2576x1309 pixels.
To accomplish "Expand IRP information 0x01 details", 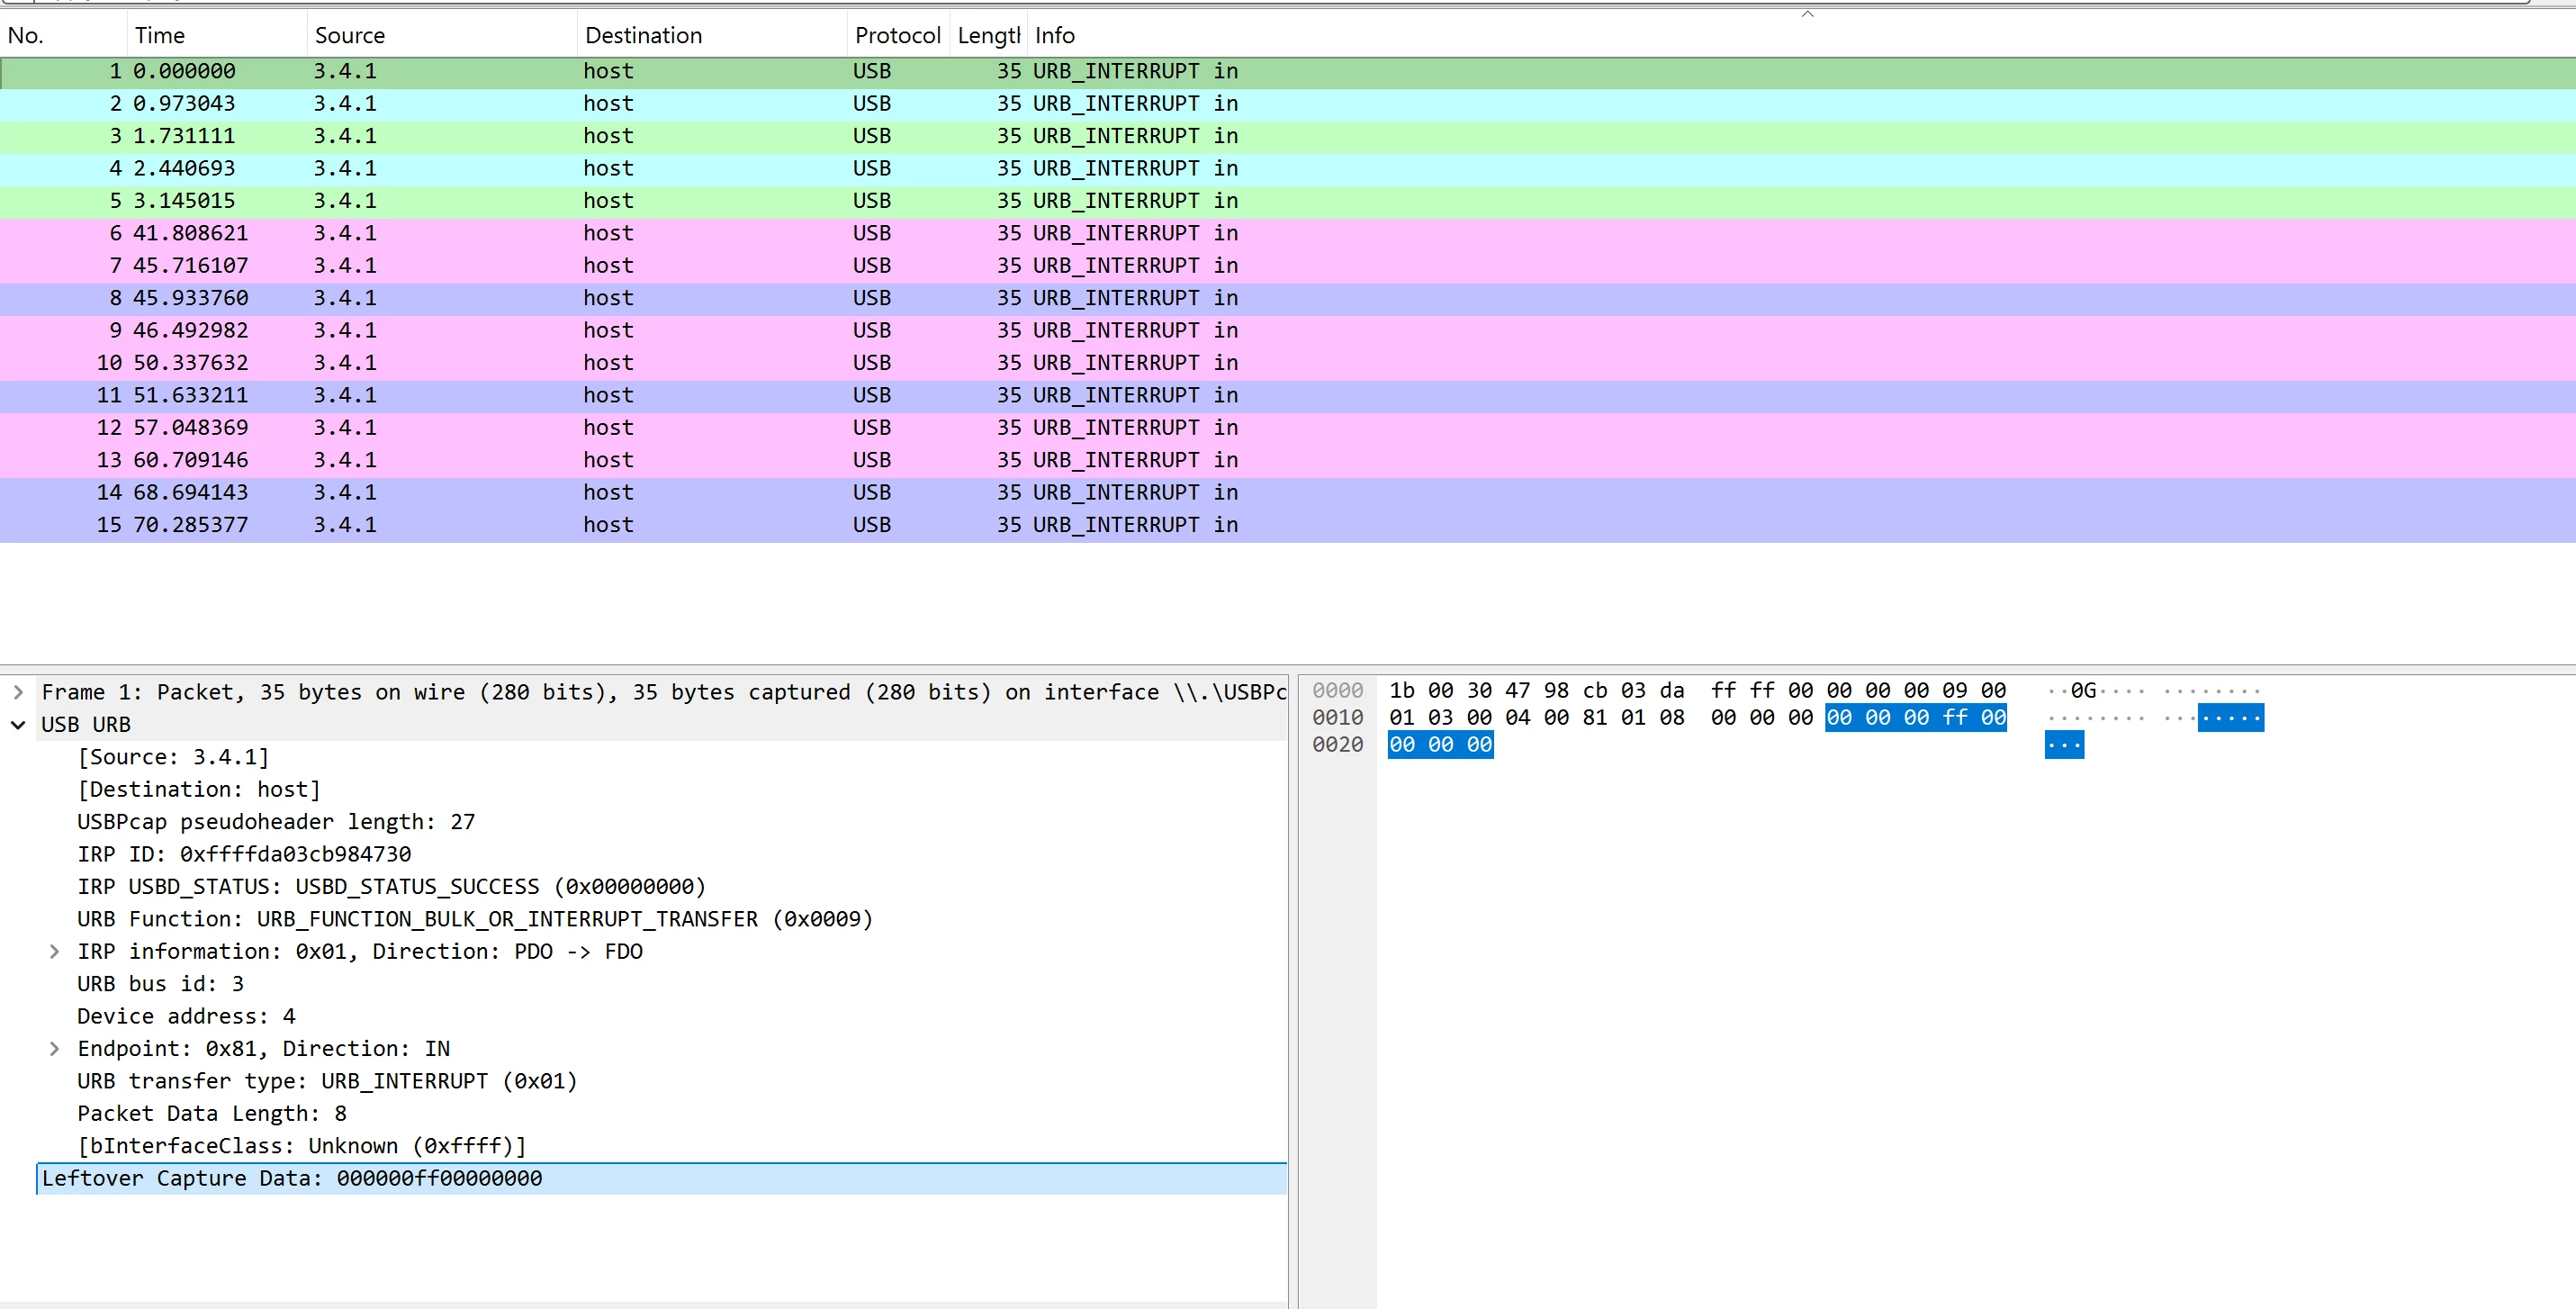I will coord(54,952).
